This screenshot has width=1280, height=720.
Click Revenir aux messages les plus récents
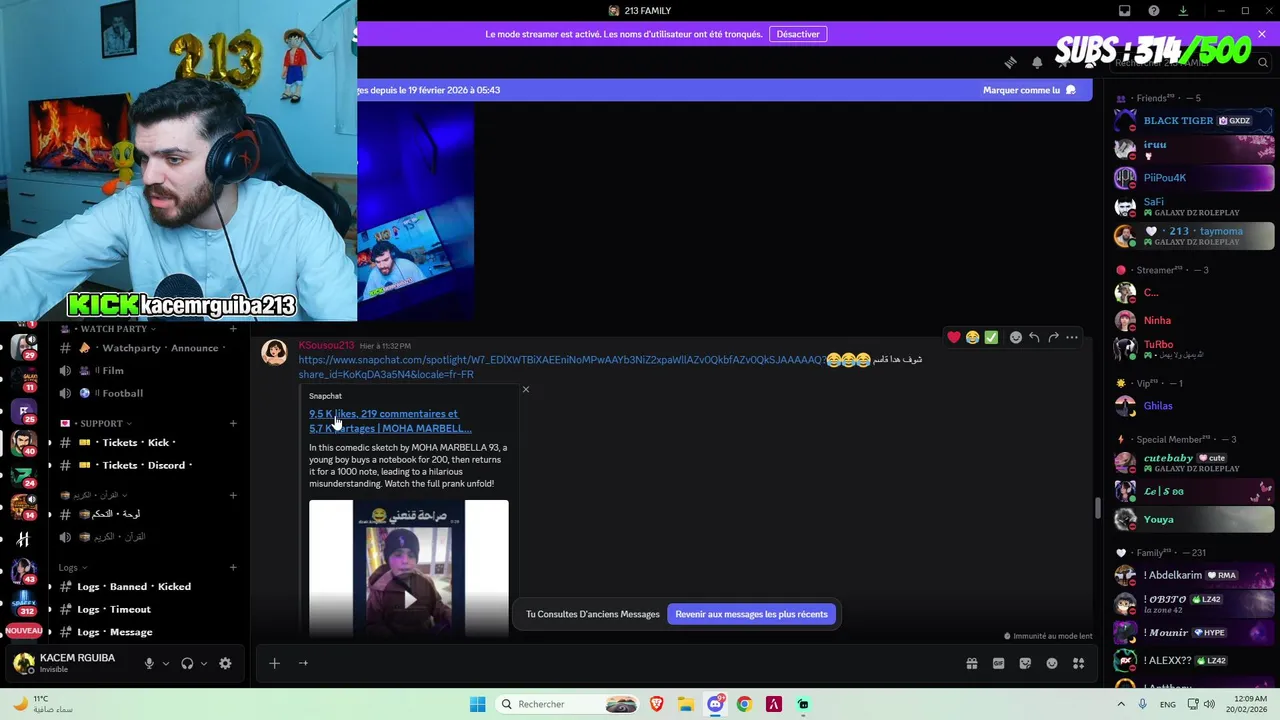[751, 614]
